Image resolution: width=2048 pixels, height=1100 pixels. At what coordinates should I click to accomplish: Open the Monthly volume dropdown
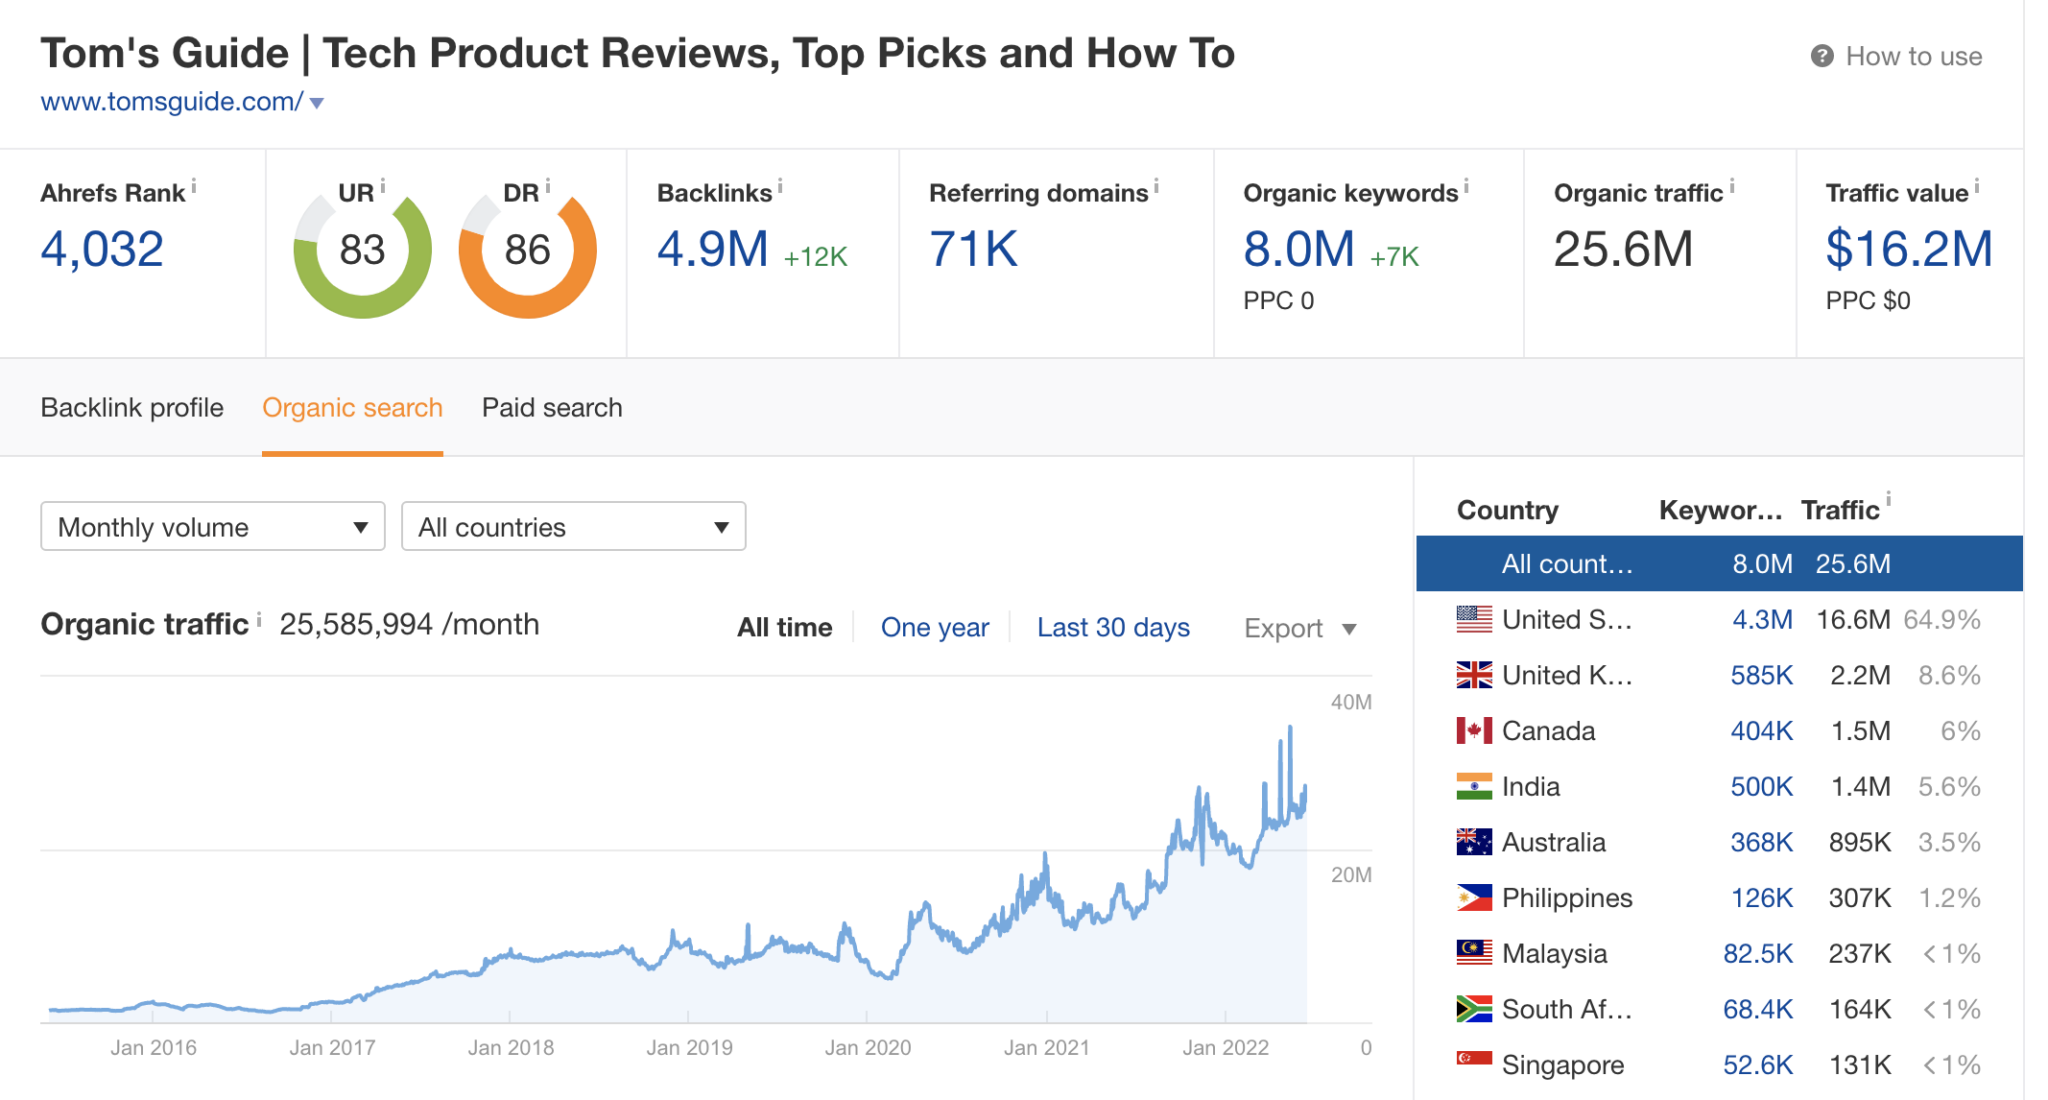click(x=213, y=527)
